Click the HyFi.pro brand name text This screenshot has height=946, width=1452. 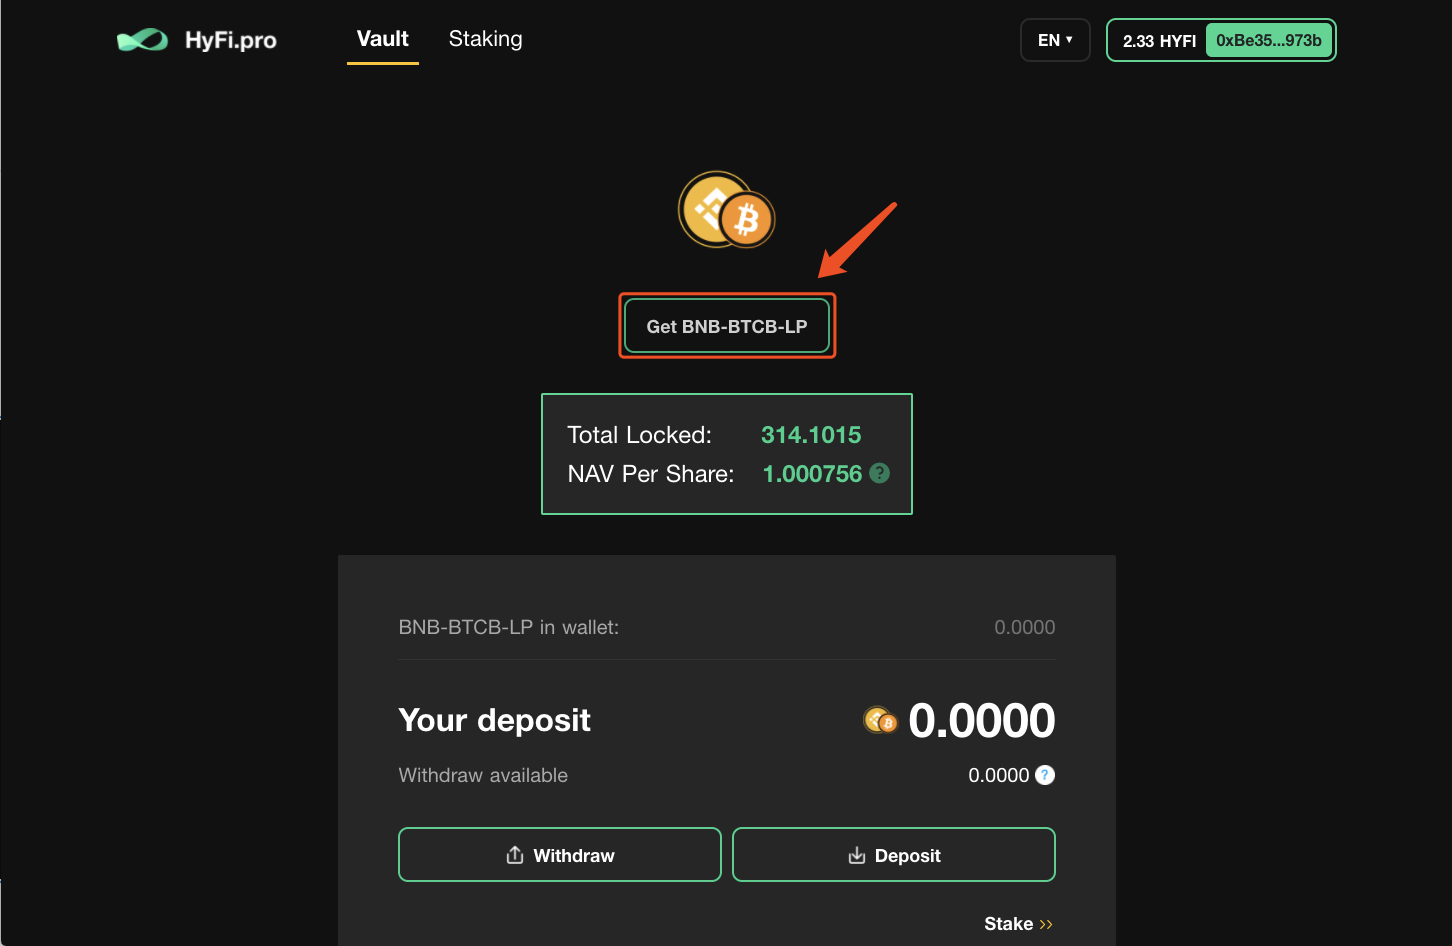(x=231, y=41)
